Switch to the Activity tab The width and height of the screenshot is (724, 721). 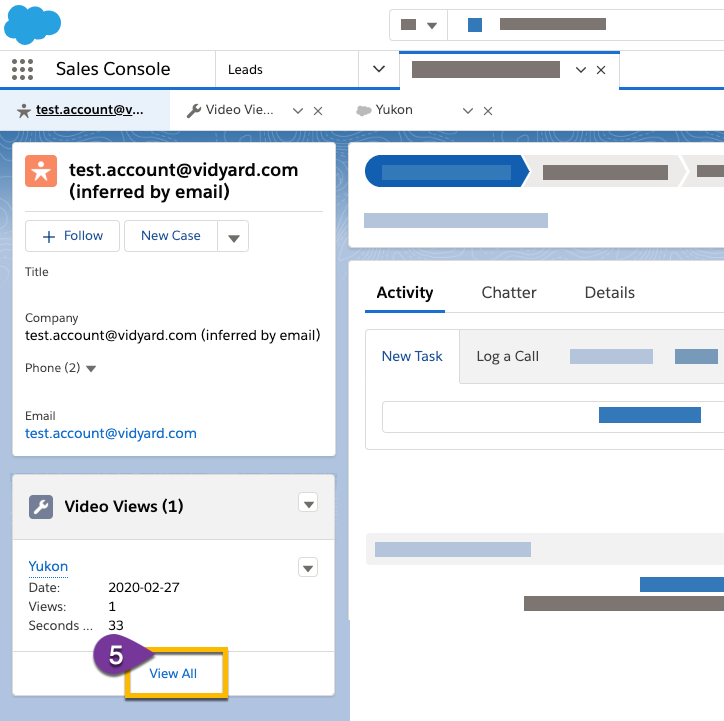(x=404, y=293)
